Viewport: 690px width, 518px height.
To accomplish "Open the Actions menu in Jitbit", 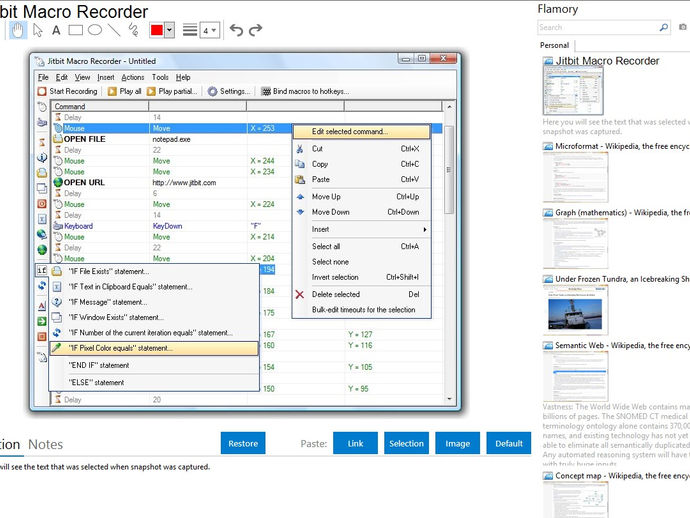I will pyautogui.click(x=132, y=77).
